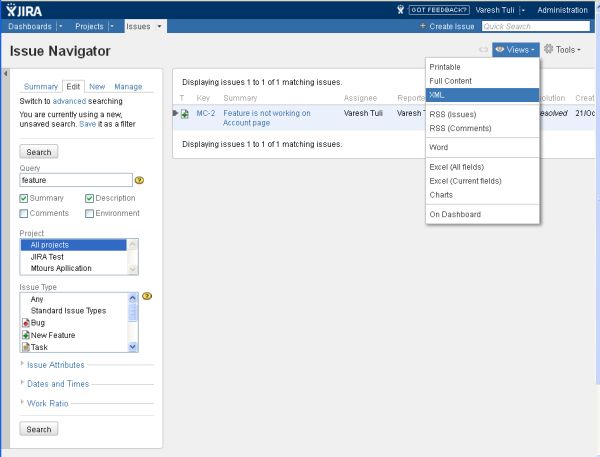Click Create Issue link

447,26
